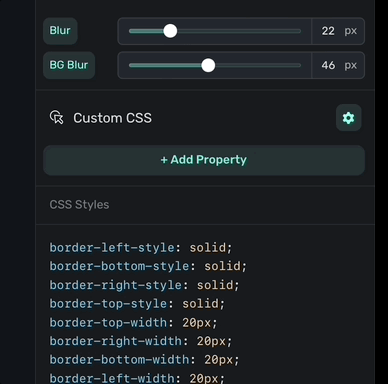Viewport: 388px width, 384px height.
Task: Click the px unit beside Blur value
Action: click(351, 31)
